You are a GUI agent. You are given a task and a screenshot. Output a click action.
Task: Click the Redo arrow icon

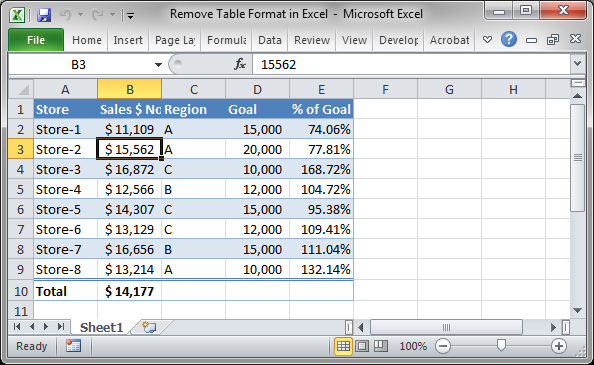[98, 15]
